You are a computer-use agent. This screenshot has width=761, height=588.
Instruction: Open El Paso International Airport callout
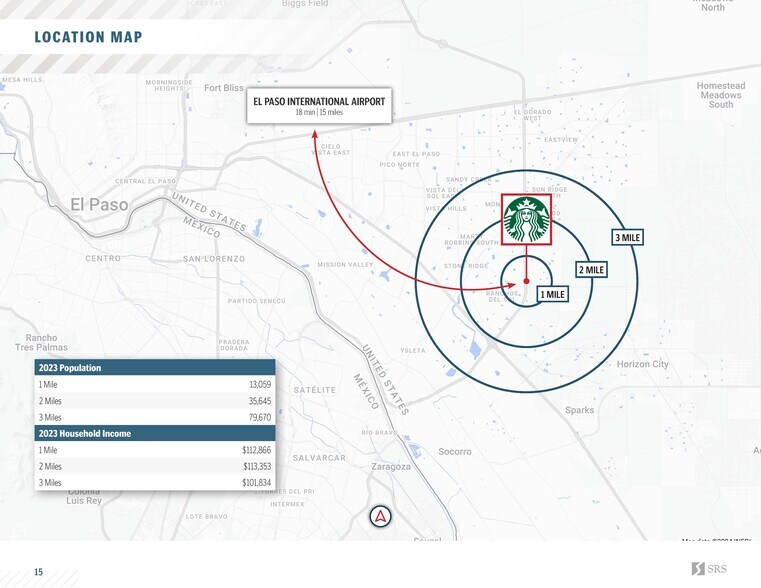pyautogui.click(x=319, y=106)
